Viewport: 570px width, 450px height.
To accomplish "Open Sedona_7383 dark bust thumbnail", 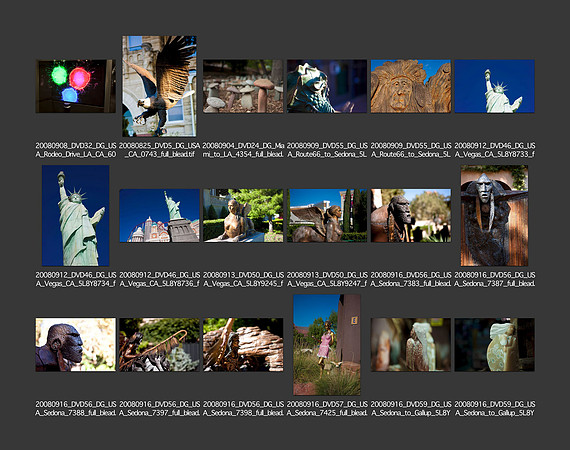I will click(x=411, y=216).
